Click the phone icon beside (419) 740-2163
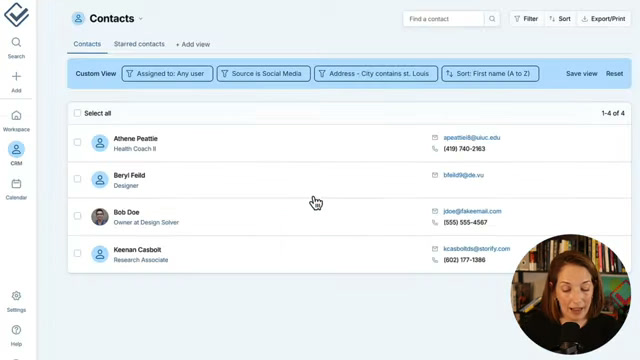This screenshot has height=360, width=640. [435, 149]
